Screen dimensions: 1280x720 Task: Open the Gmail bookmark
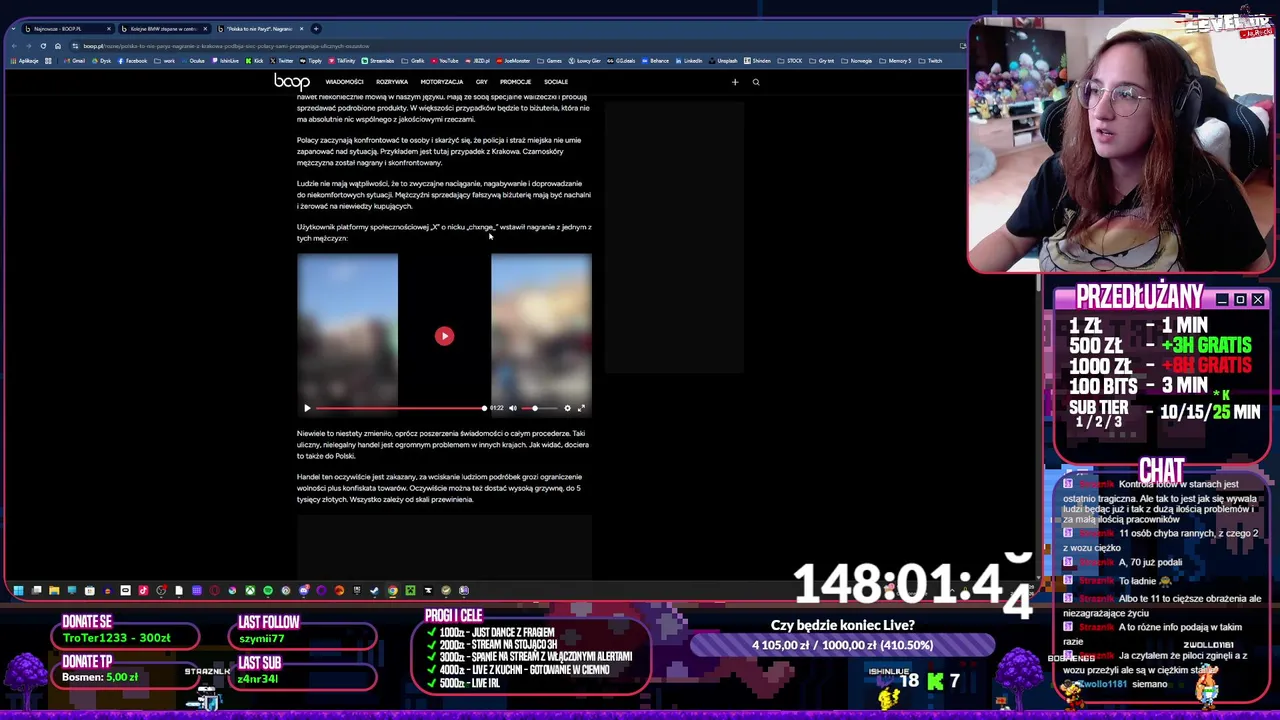[x=75, y=61]
